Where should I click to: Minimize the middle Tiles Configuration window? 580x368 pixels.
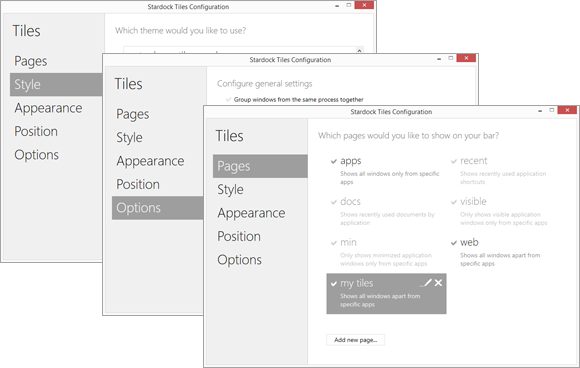[439, 59]
